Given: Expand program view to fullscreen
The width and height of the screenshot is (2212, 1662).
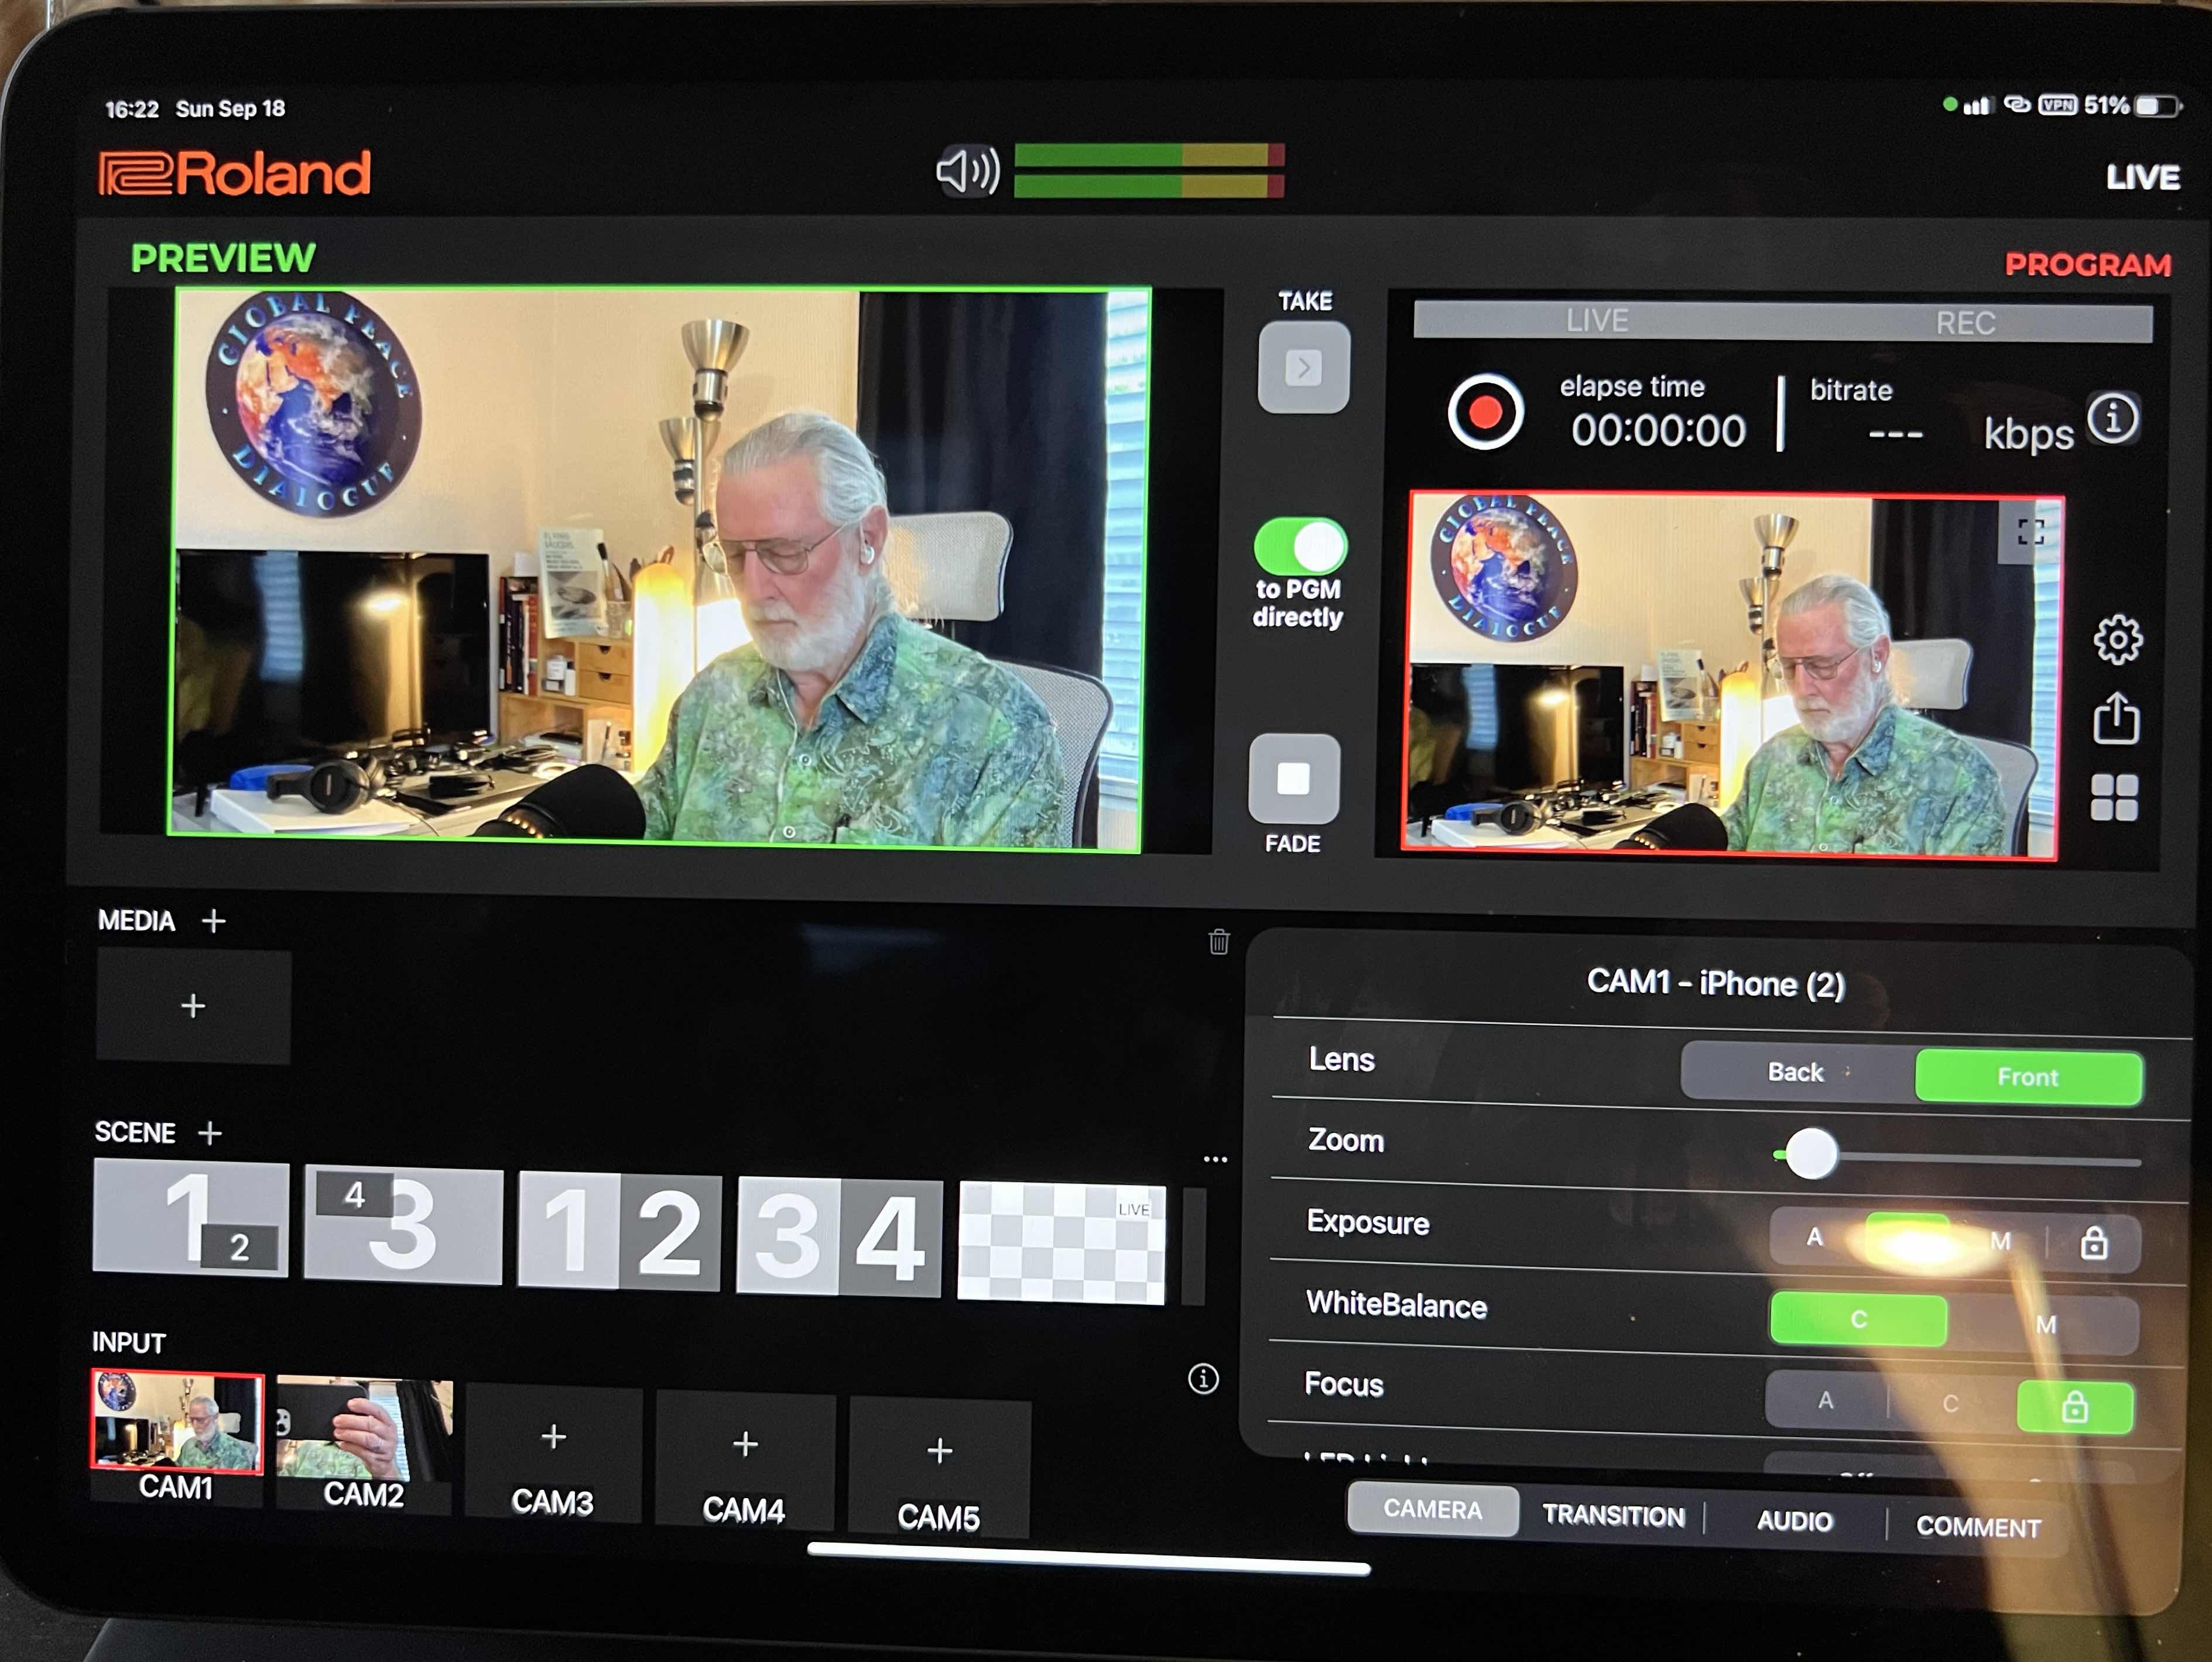Looking at the screenshot, I should point(2029,531).
